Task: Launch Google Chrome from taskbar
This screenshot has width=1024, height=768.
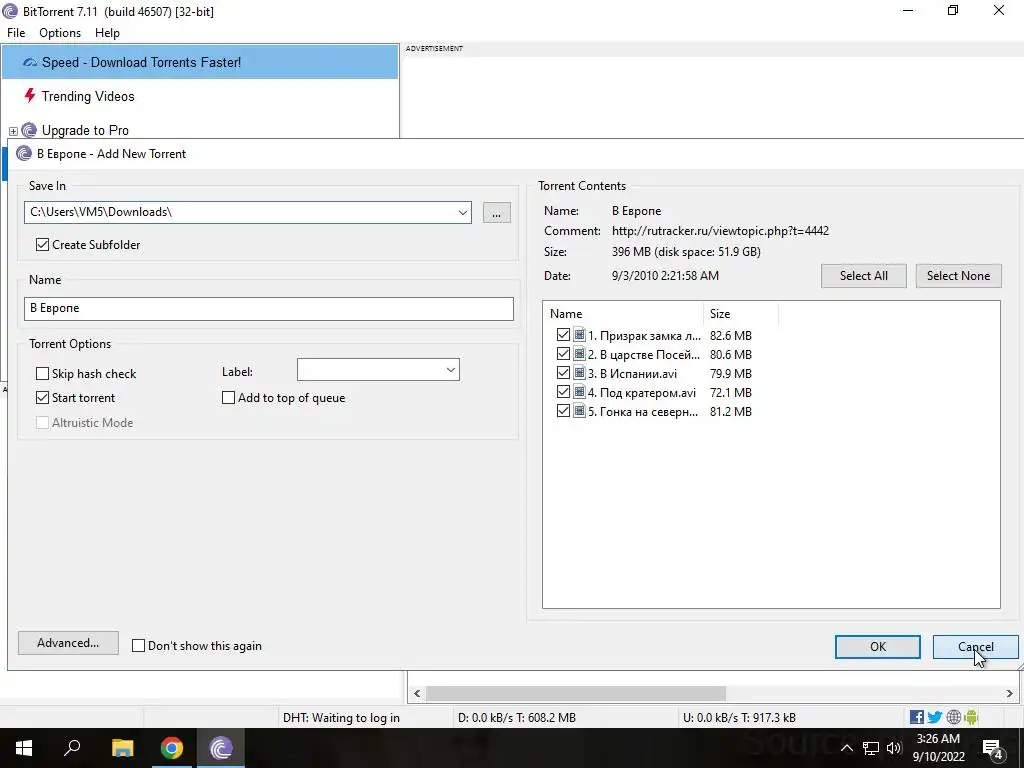Action: (172, 748)
